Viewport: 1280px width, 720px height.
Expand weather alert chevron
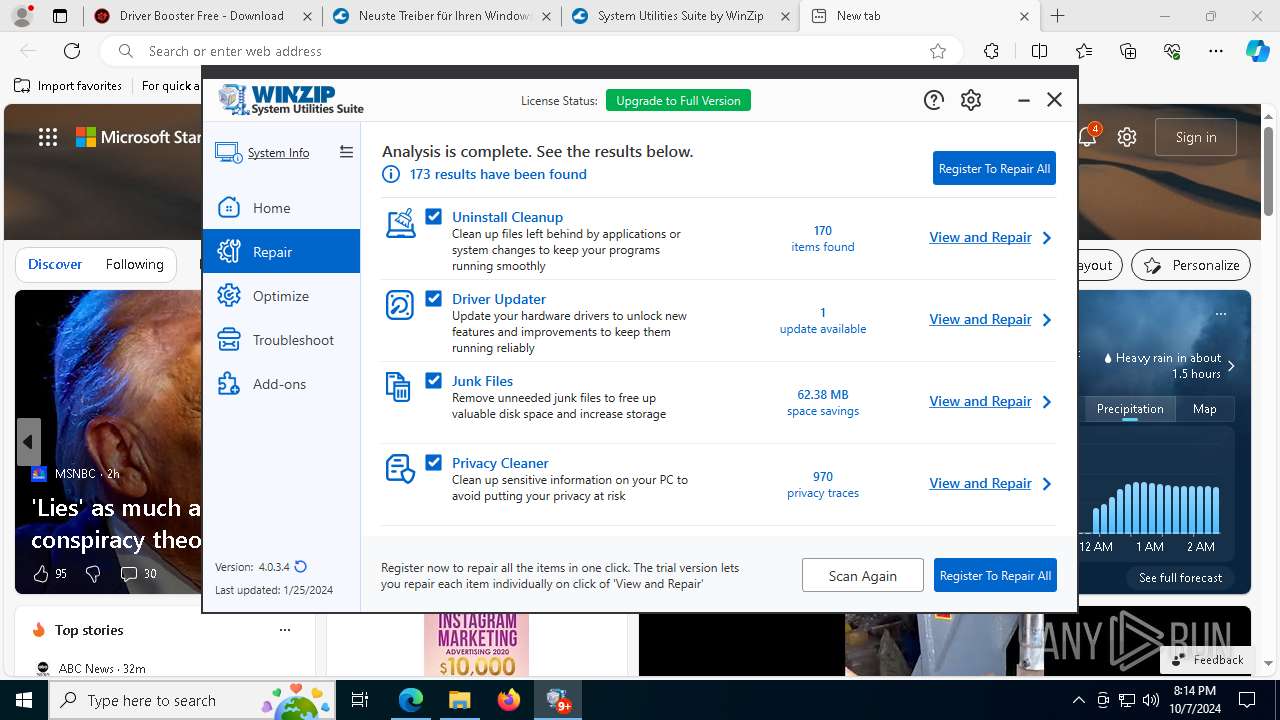1231,366
